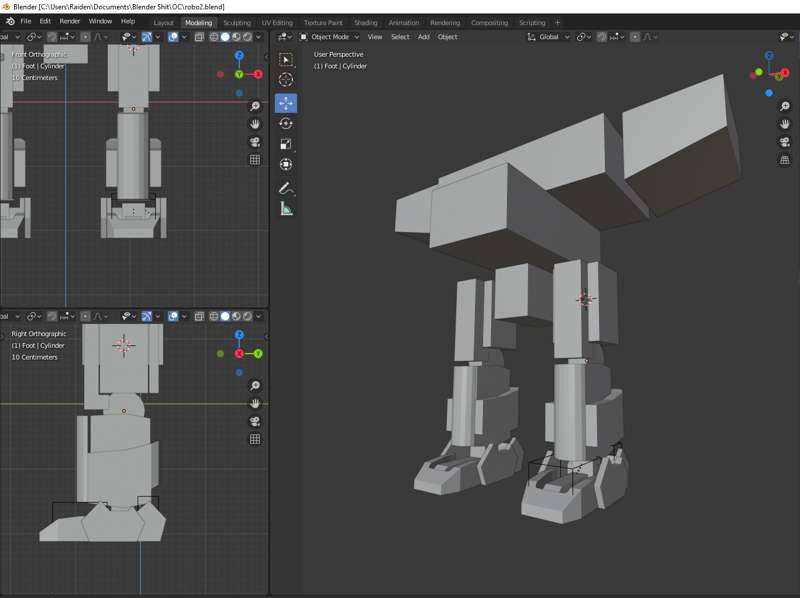Toggle snapping in User Perspective viewport header
Screen dimensions: 800x598
(x=602, y=37)
